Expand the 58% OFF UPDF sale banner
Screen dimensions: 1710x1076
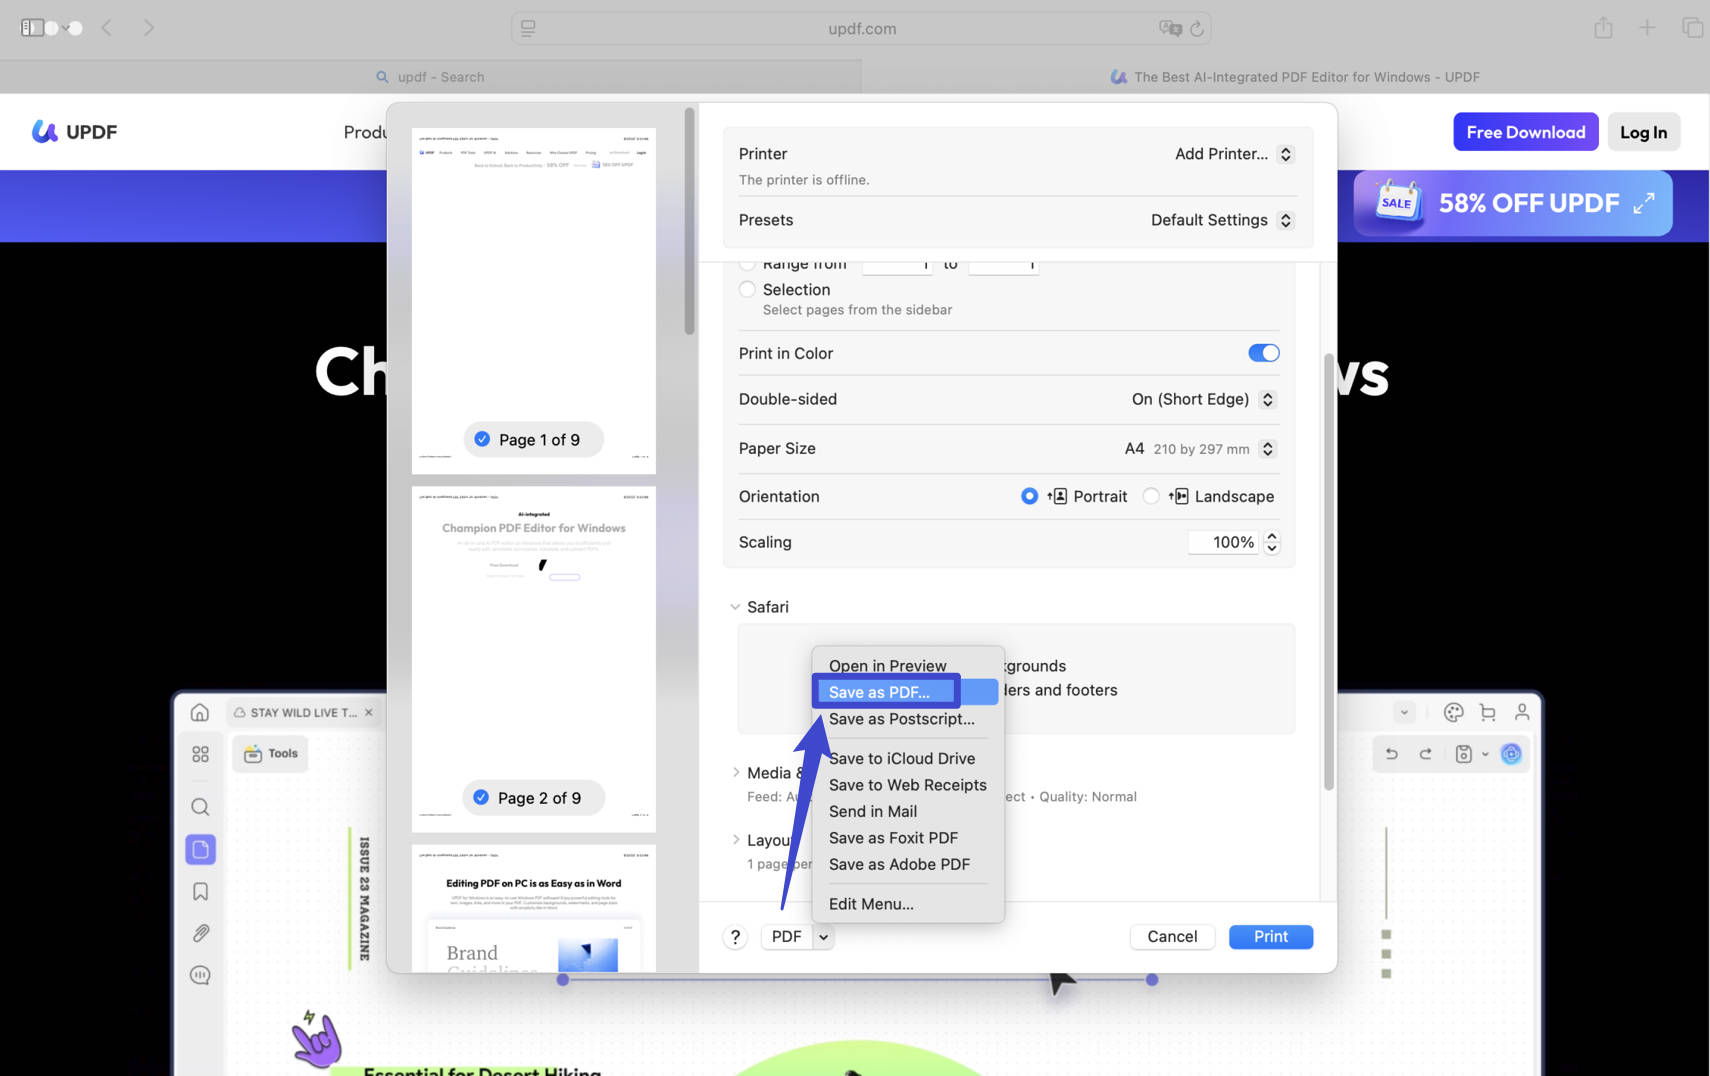coord(1643,203)
